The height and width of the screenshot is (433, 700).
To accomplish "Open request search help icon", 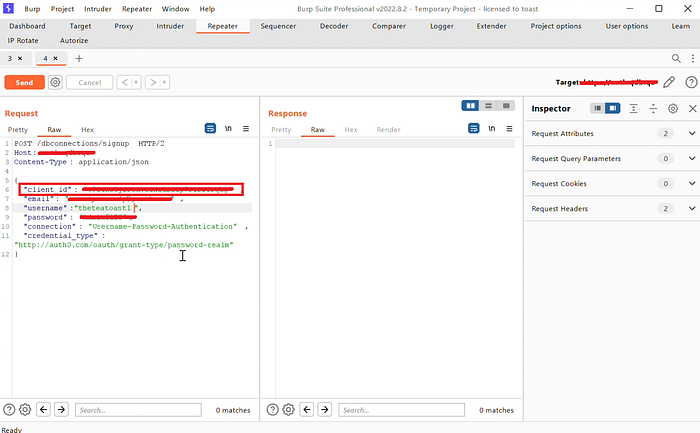I will (9, 410).
